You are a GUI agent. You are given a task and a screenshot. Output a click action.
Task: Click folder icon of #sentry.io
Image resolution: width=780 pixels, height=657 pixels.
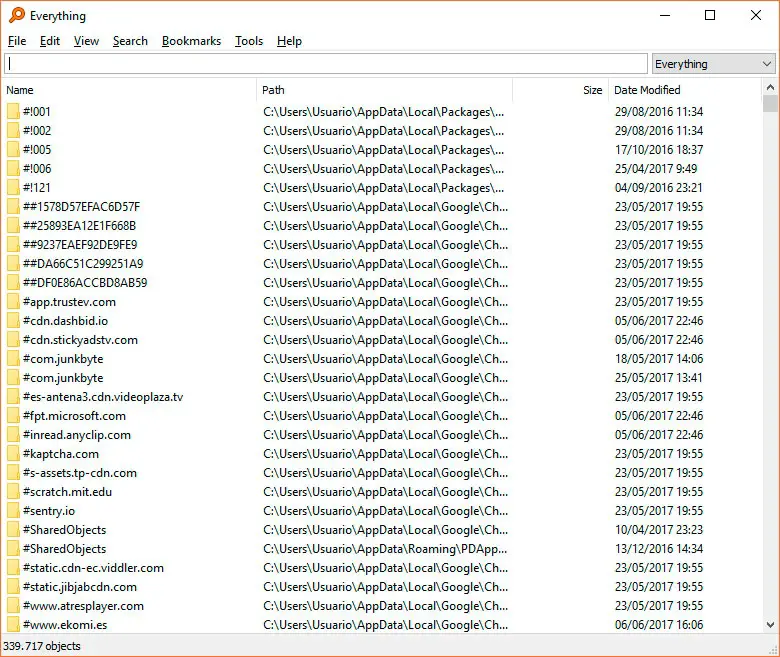coord(13,510)
